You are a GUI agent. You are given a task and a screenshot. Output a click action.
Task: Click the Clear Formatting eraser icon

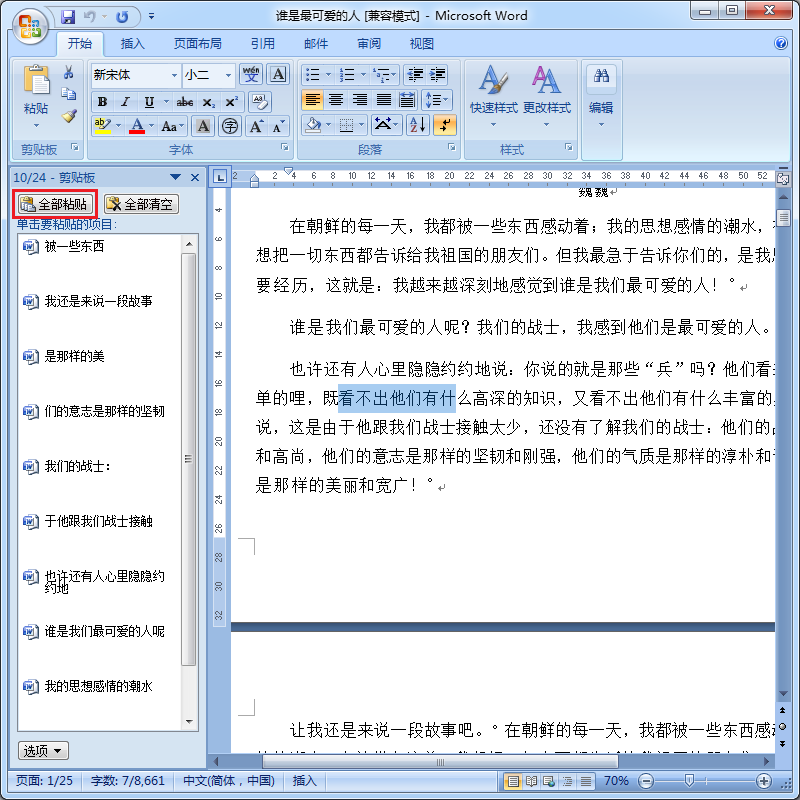click(259, 102)
